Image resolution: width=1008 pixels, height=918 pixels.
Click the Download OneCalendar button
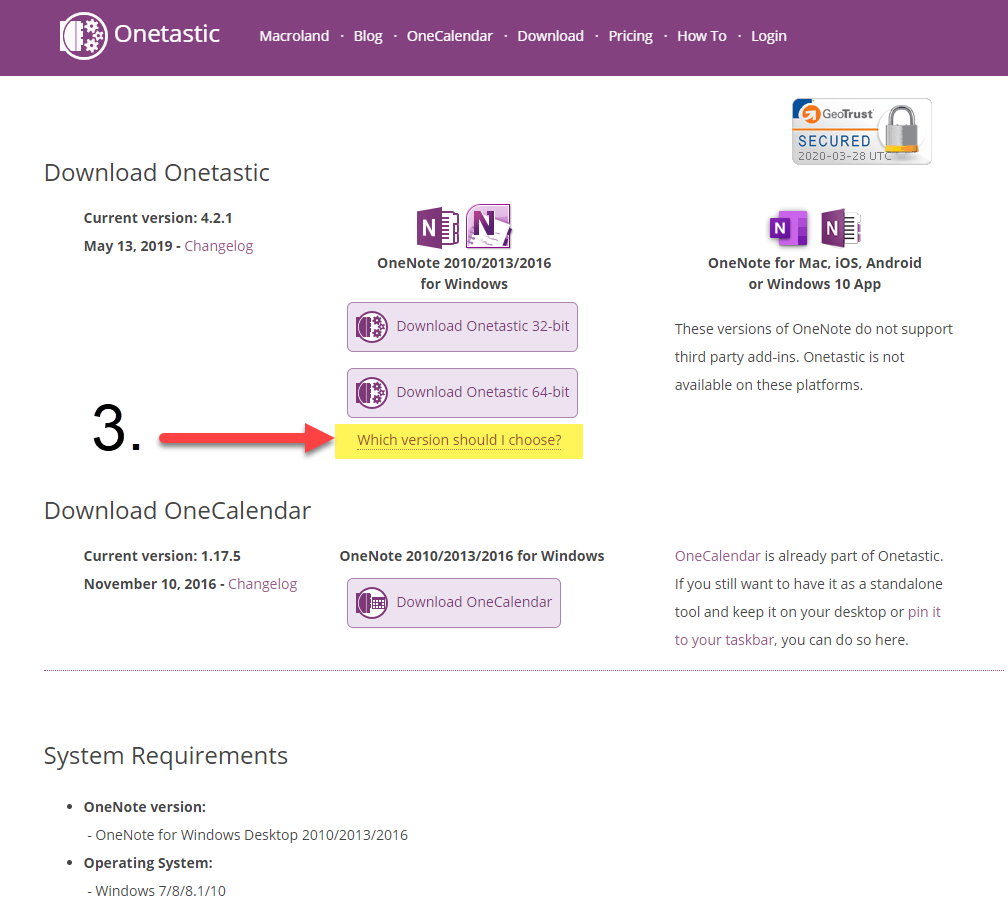[454, 603]
